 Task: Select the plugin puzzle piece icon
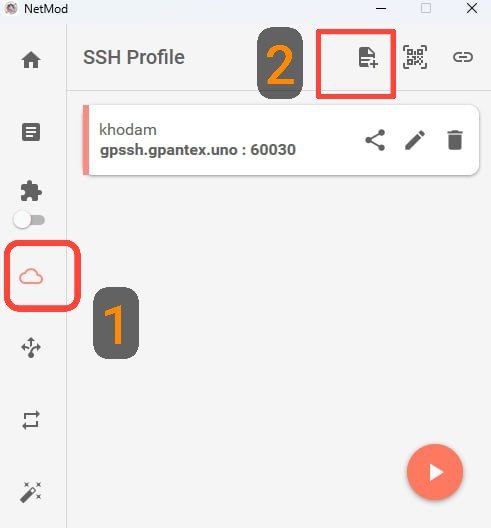coord(31,191)
